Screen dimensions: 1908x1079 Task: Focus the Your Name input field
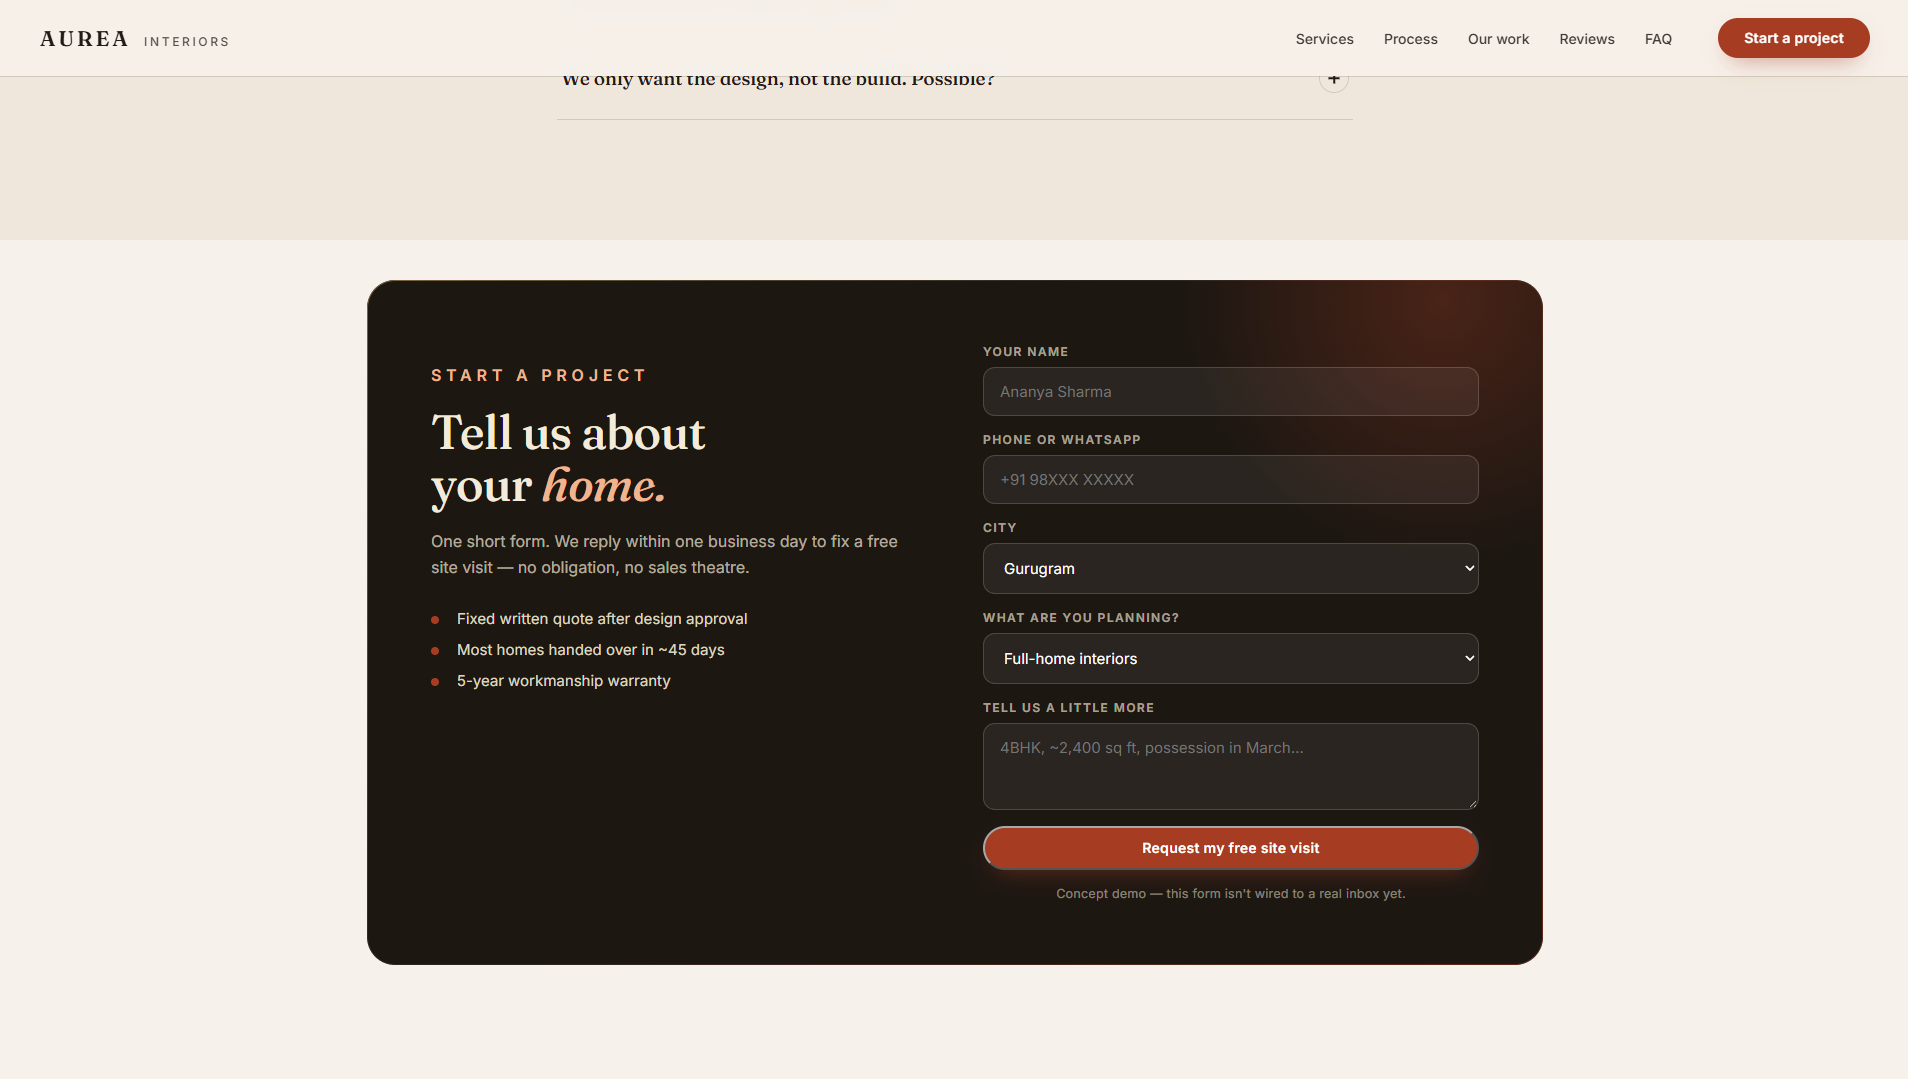[x=1230, y=391]
